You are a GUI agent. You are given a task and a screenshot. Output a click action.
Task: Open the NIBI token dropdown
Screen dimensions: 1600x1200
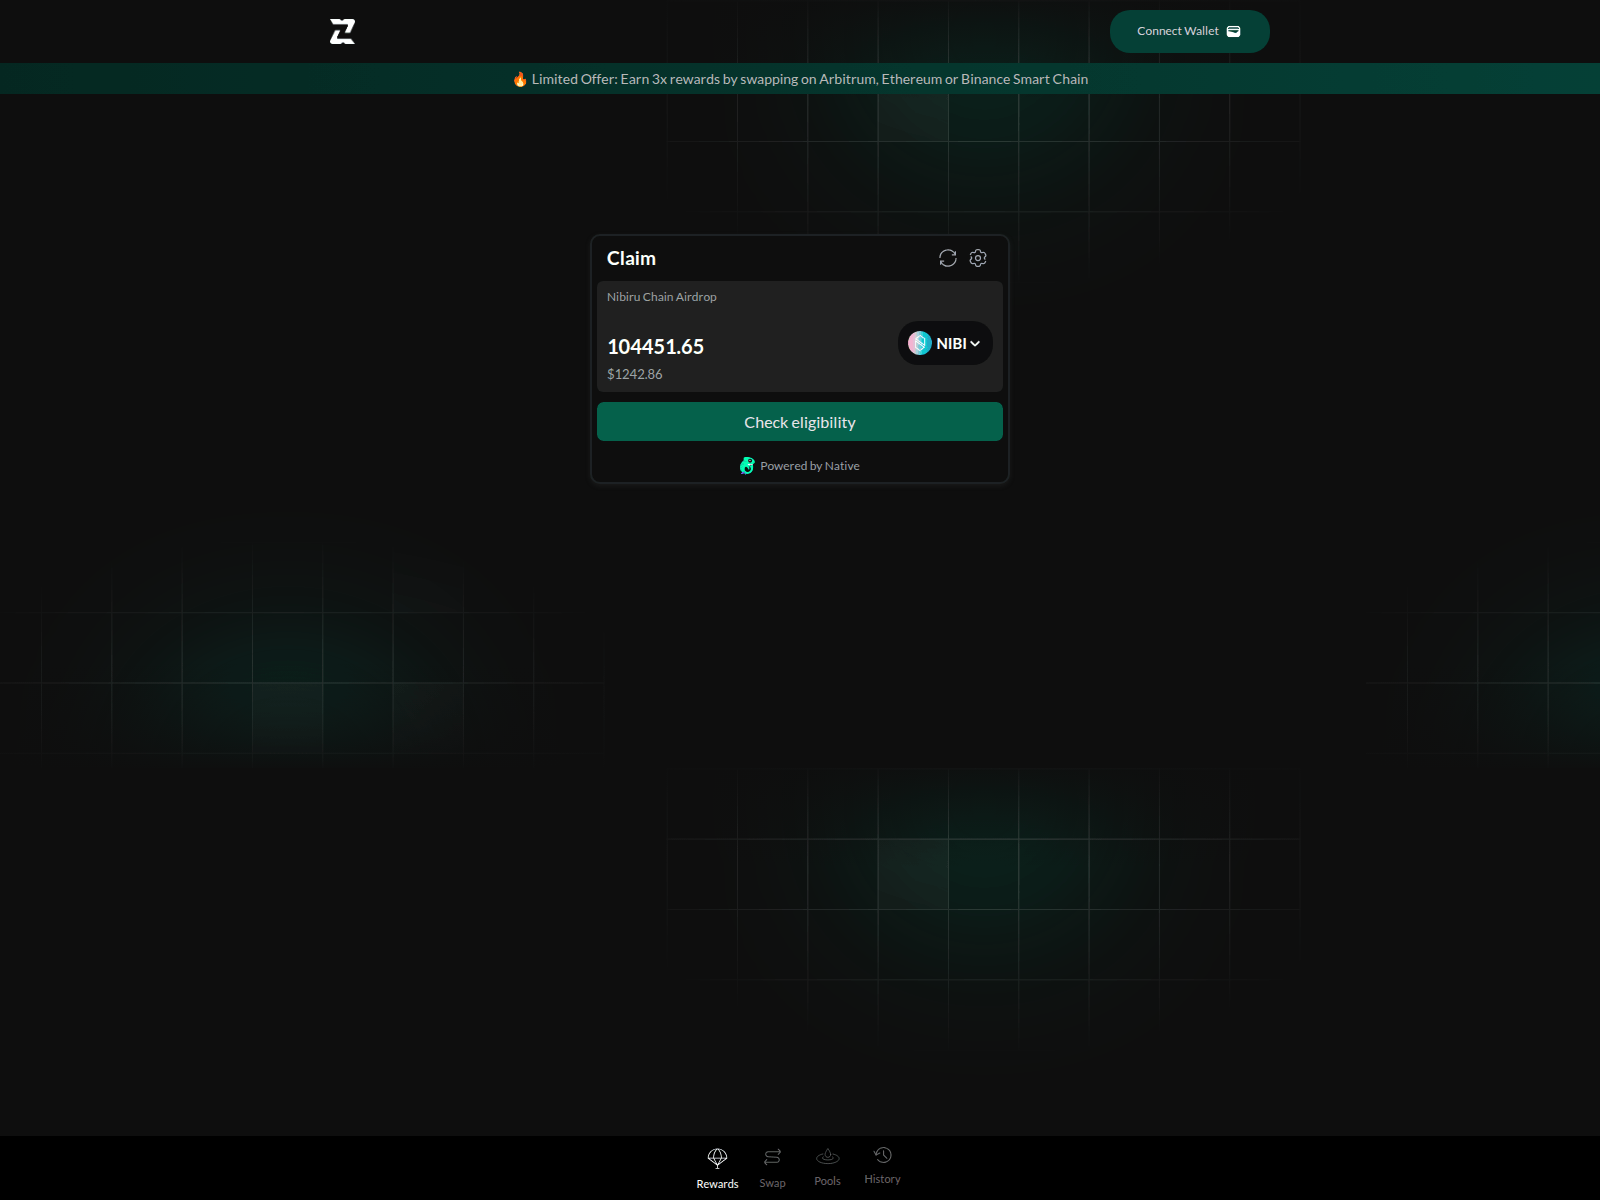pyautogui.click(x=945, y=343)
